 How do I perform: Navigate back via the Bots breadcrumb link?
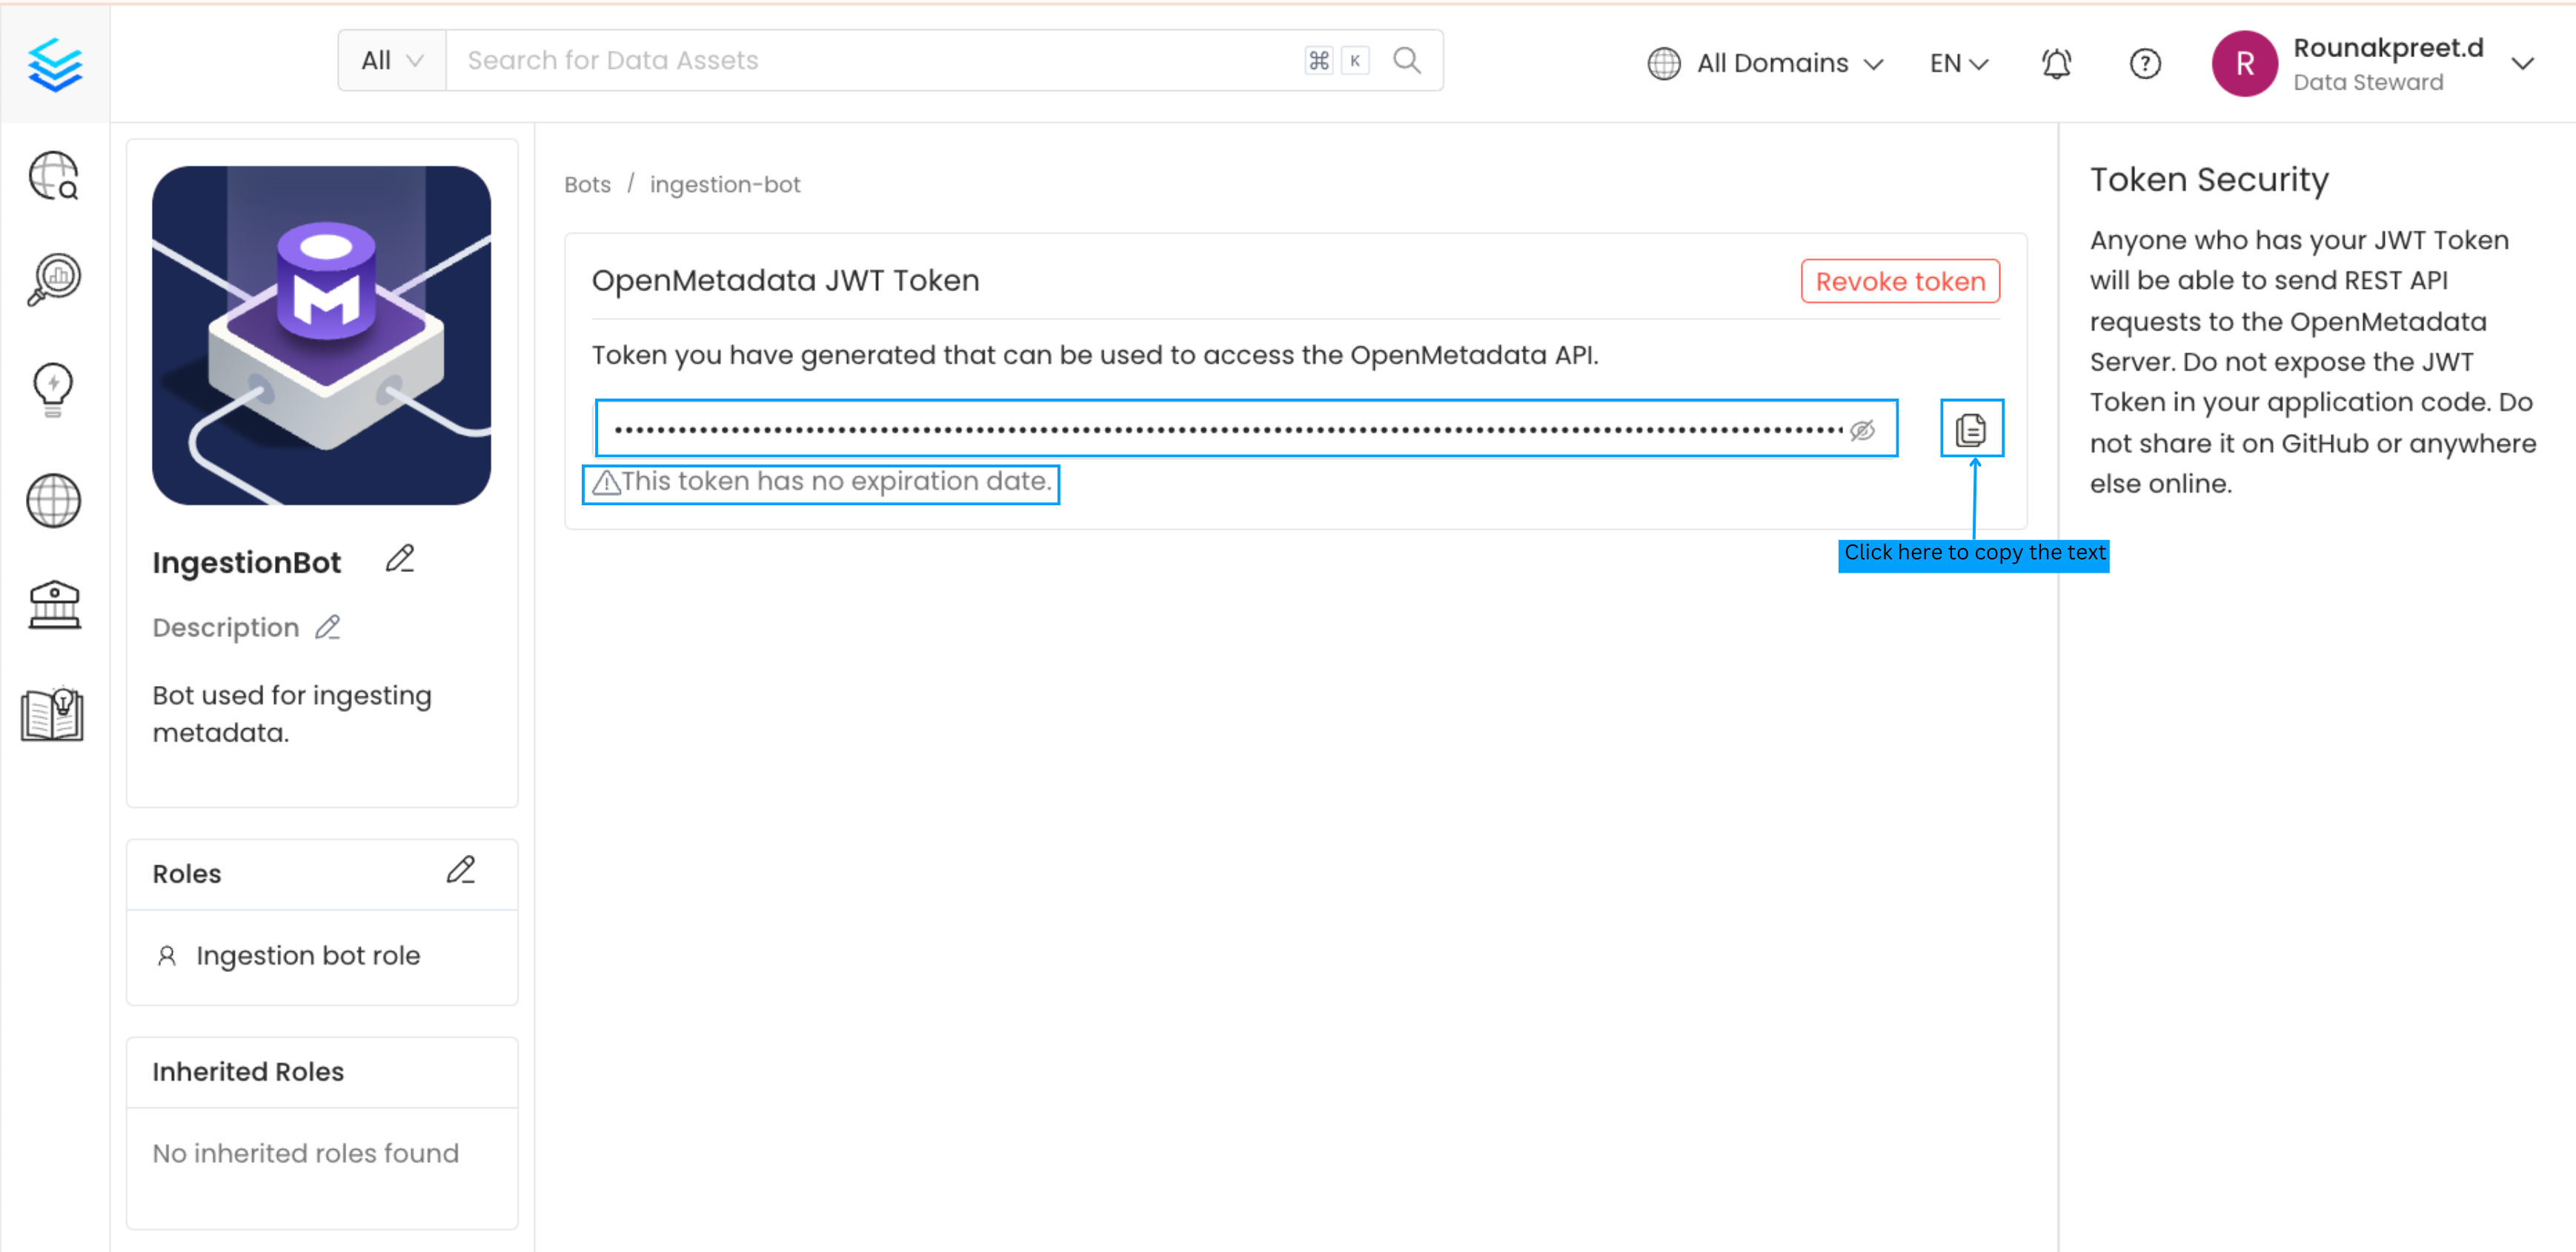coord(587,184)
